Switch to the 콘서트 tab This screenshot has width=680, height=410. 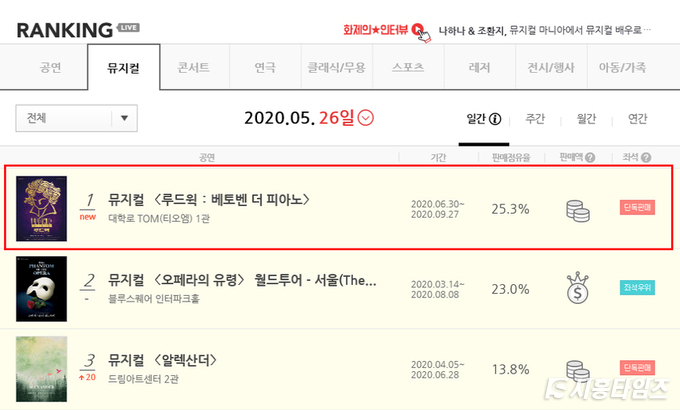click(x=193, y=67)
